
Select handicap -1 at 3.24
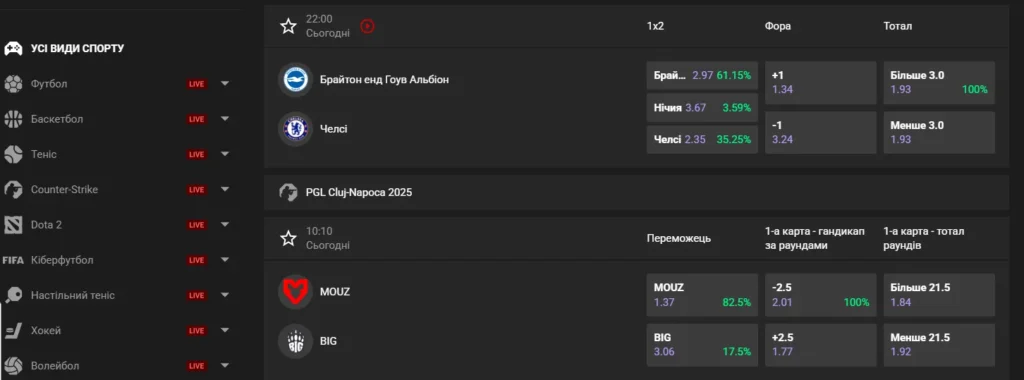tap(820, 133)
